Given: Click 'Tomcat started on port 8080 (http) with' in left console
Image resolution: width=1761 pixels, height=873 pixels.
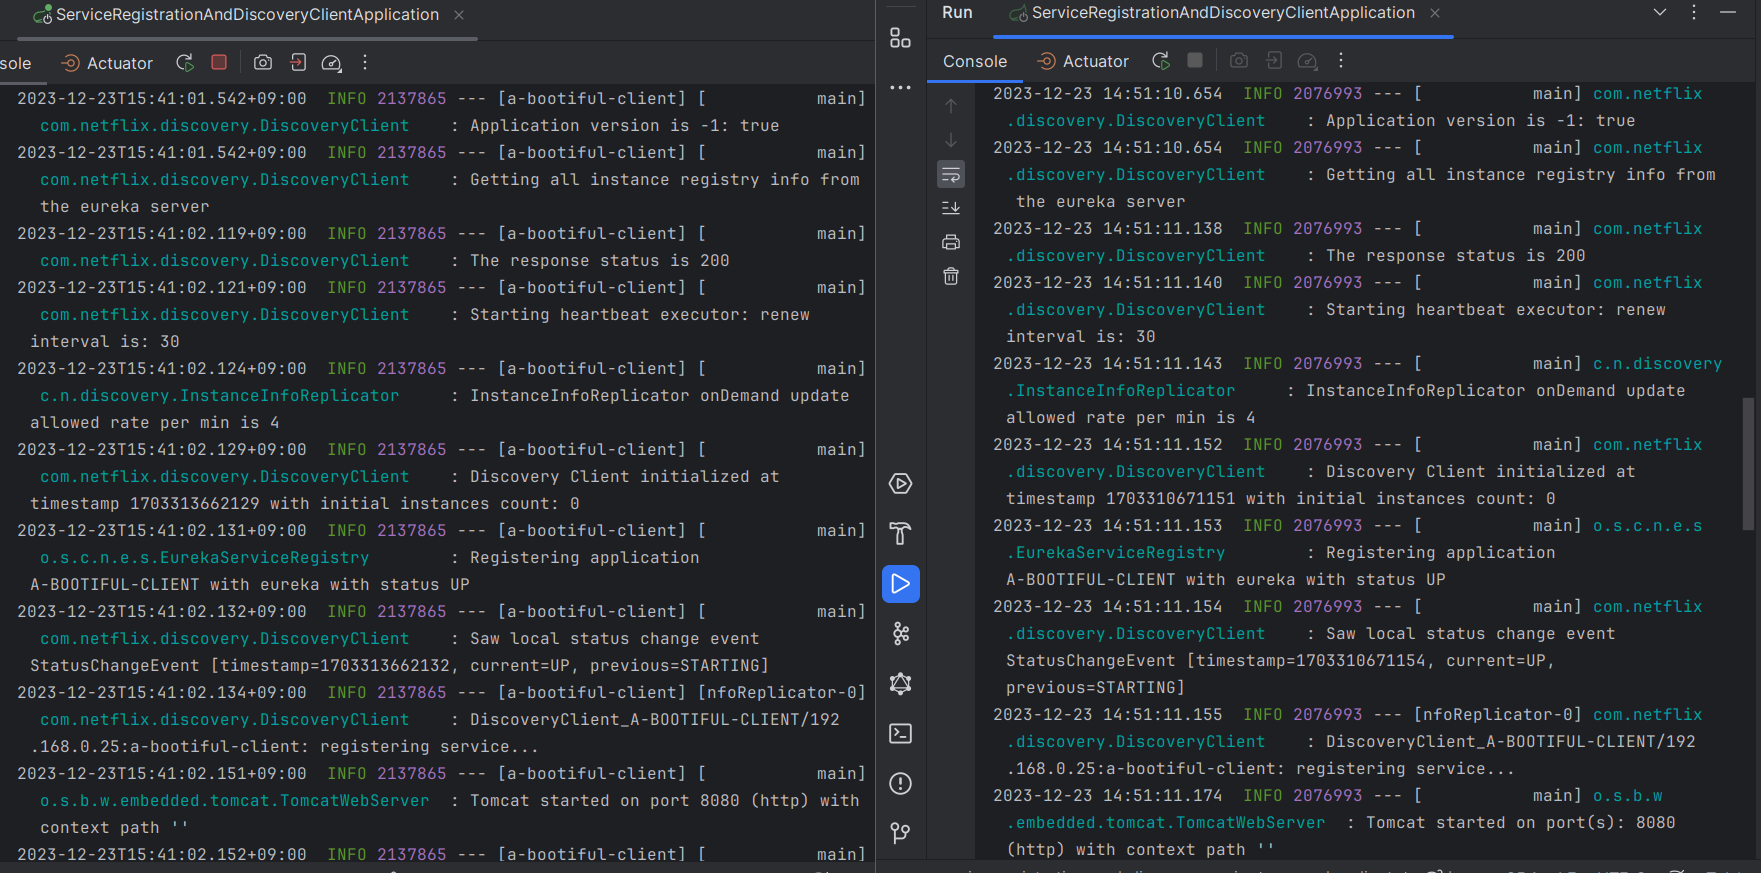Looking at the screenshot, I should [664, 801].
